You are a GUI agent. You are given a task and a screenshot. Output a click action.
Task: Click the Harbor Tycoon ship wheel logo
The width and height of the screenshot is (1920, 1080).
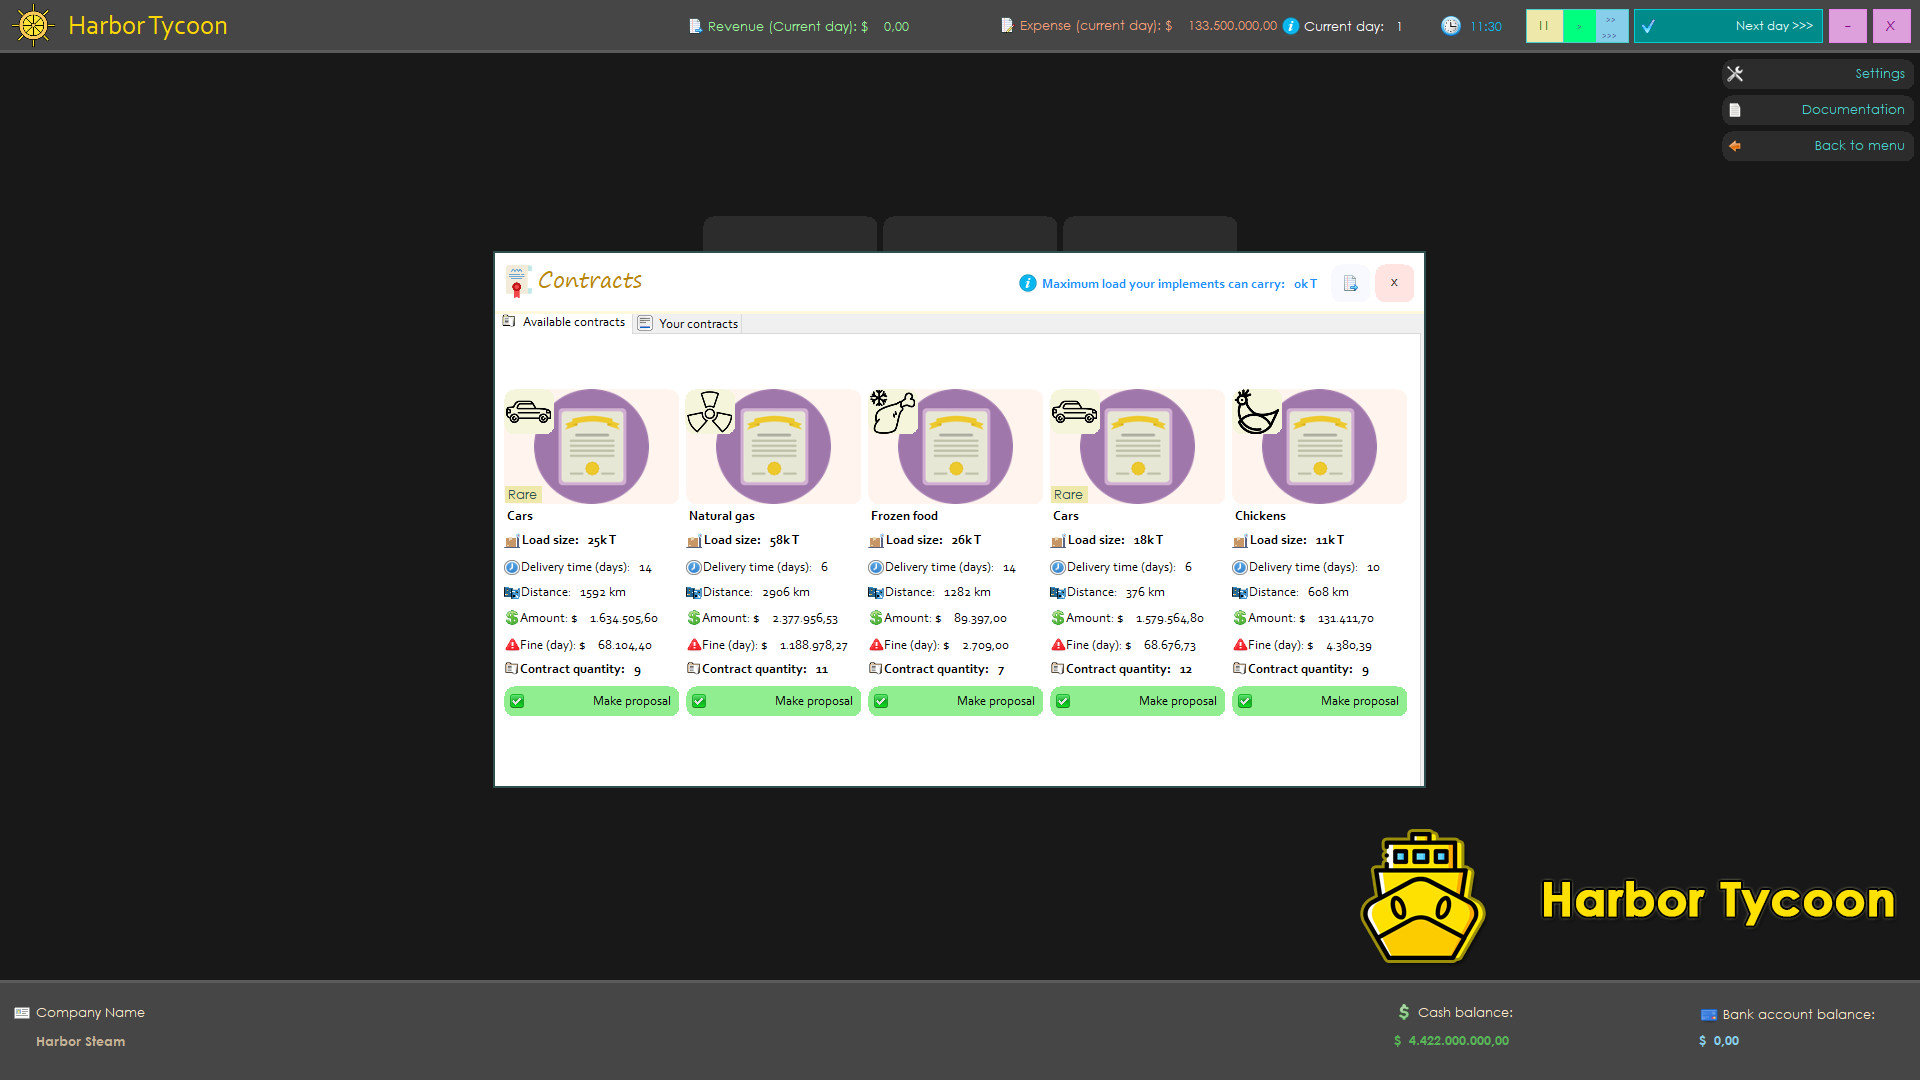(33, 25)
